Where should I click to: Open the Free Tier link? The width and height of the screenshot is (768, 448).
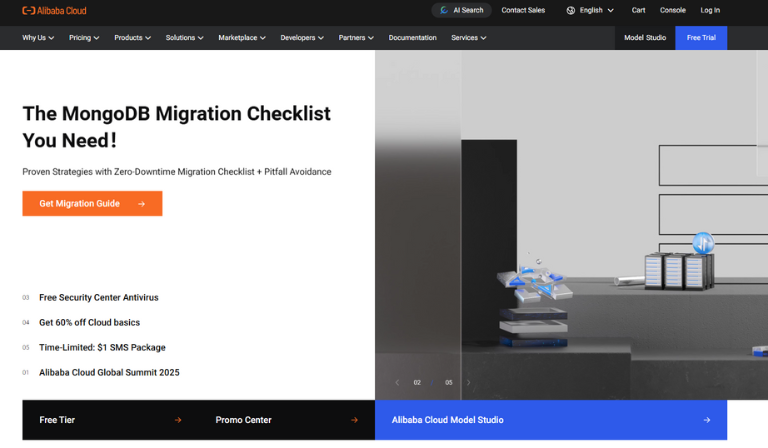tap(110, 420)
